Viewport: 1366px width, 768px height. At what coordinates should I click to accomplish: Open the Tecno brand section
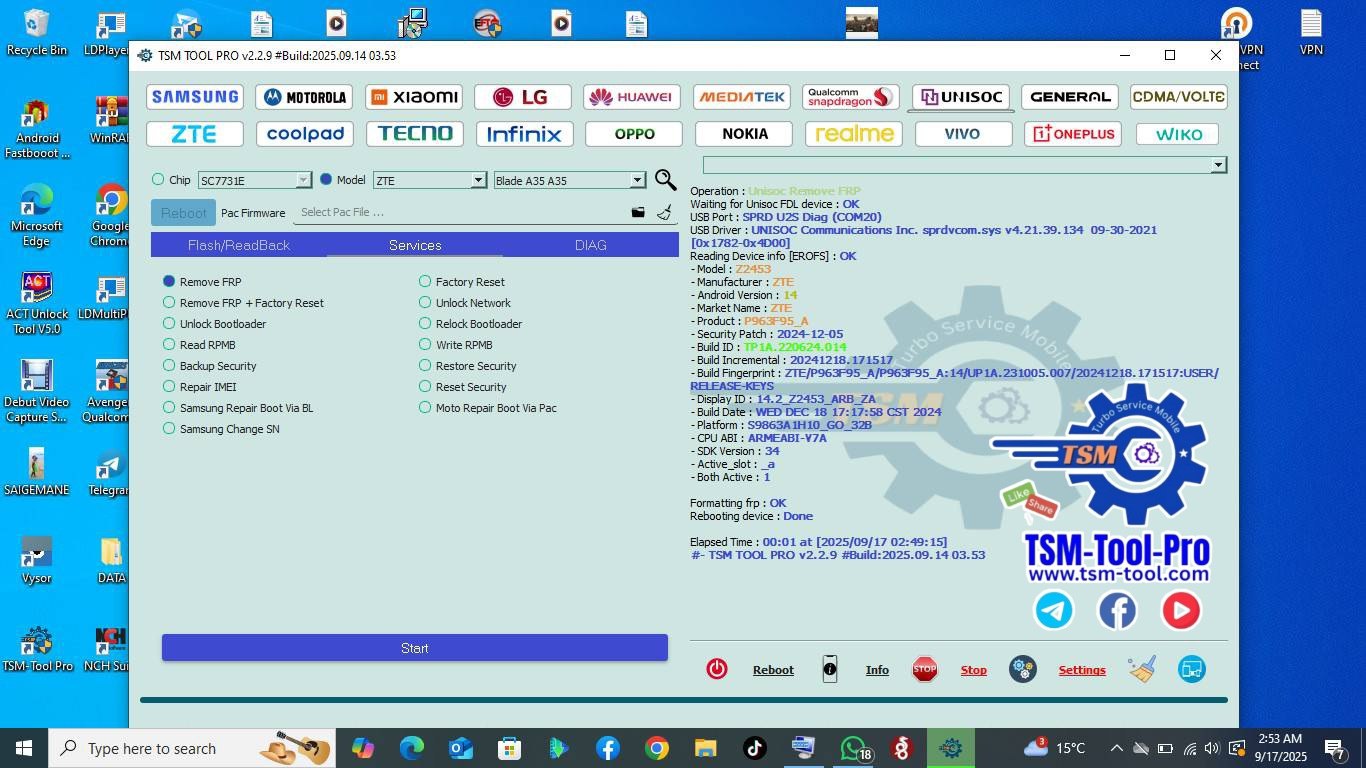pyautogui.click(x=414, y=134)
